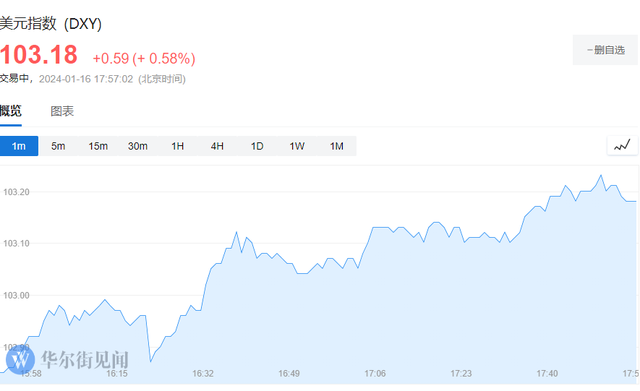Select the 5m timeframe
Screen dimensions: 640x391
point(58,146)
